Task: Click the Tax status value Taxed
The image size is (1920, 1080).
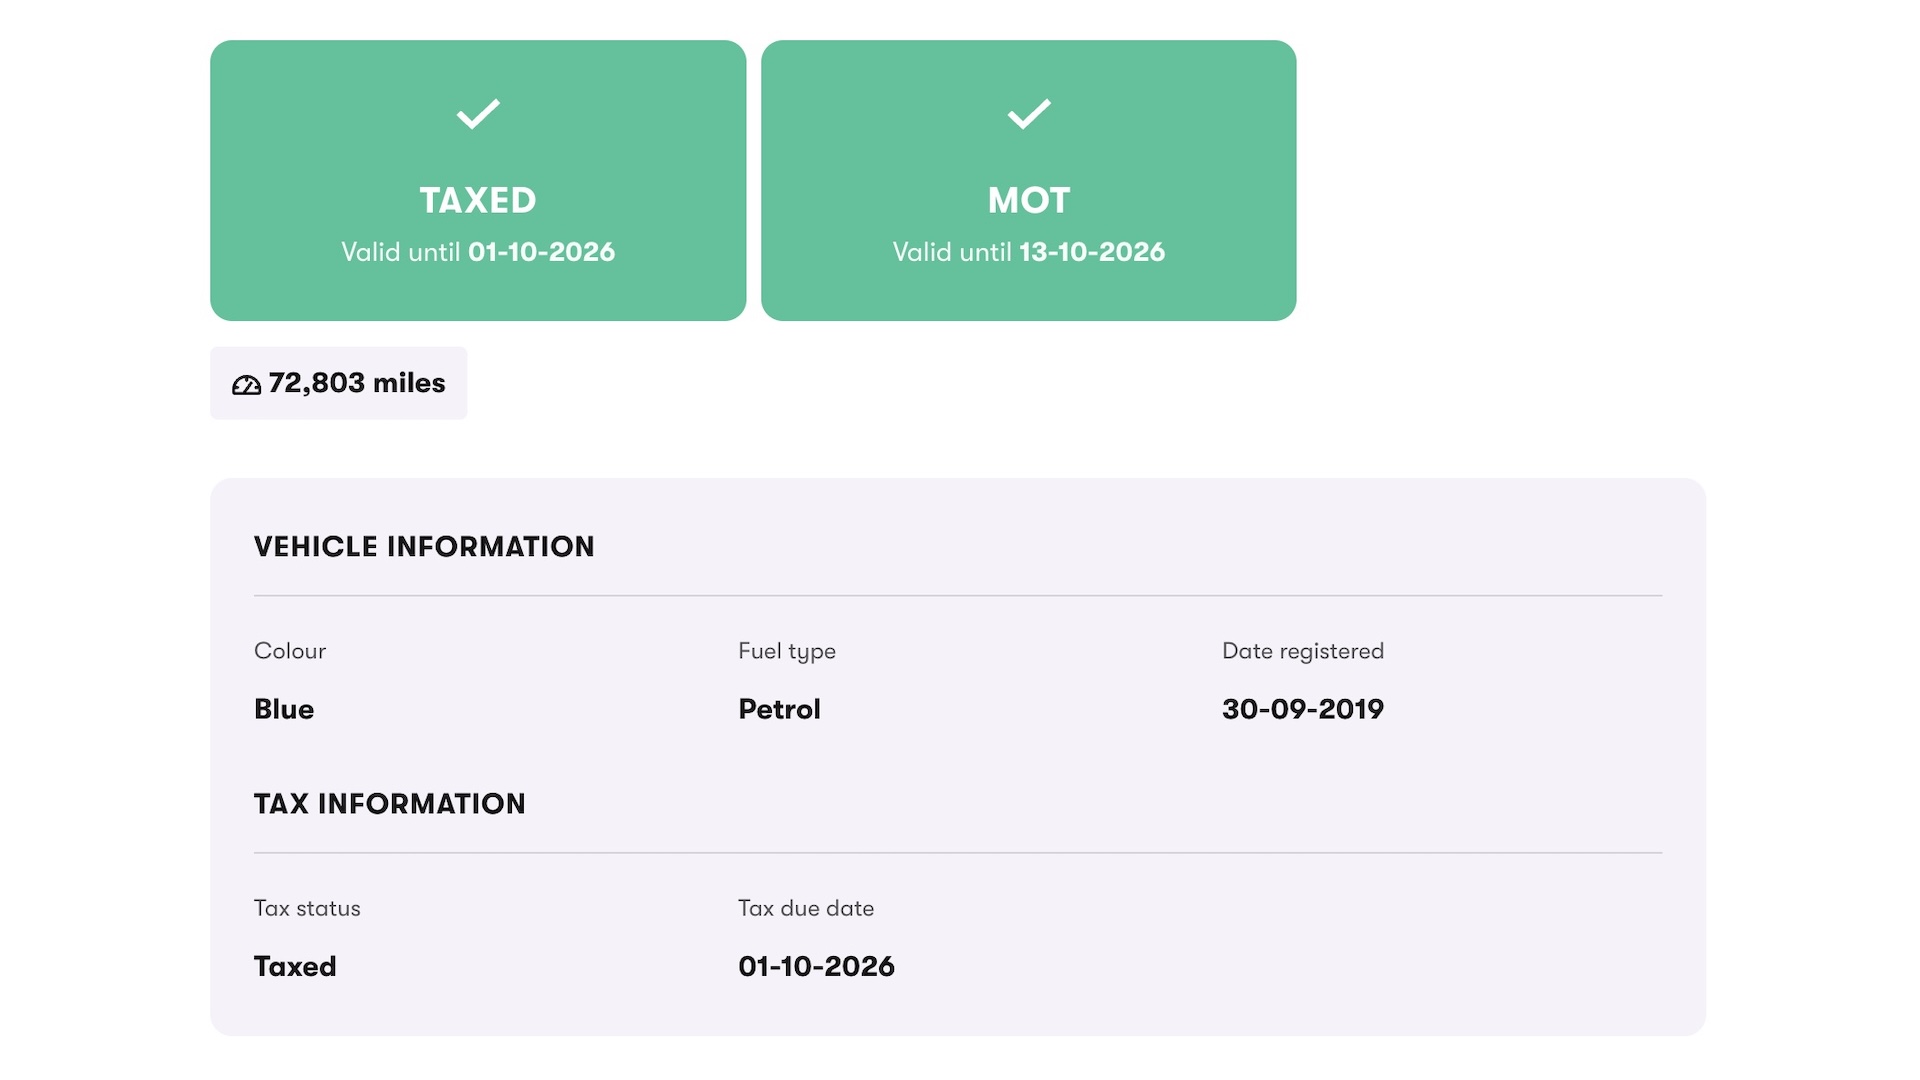Action: 295,966
